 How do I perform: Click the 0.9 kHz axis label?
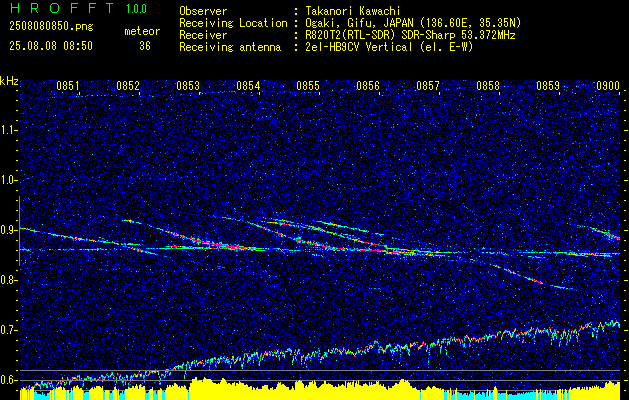8,230
